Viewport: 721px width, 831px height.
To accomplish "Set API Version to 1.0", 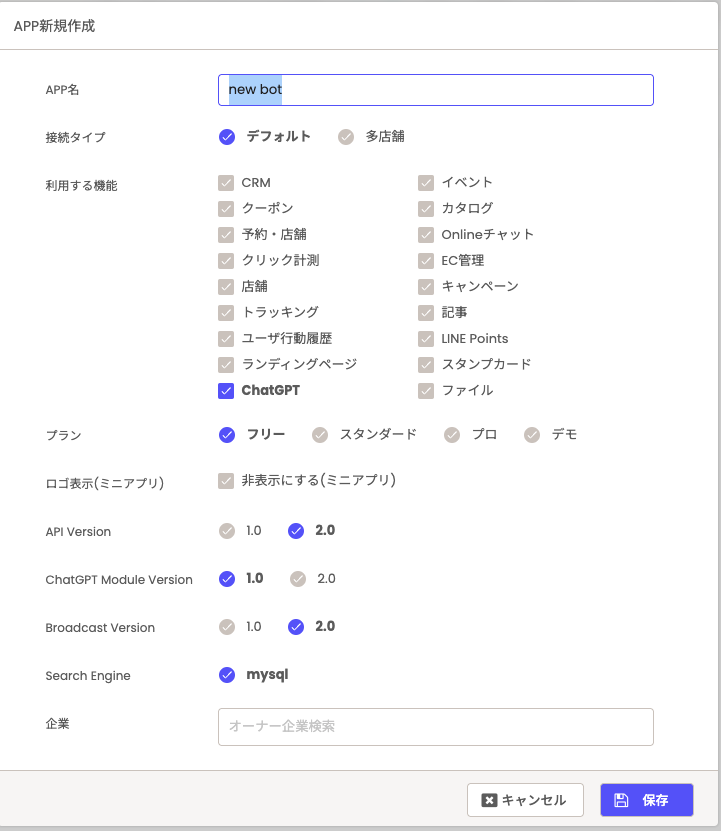I will (227, 531).
